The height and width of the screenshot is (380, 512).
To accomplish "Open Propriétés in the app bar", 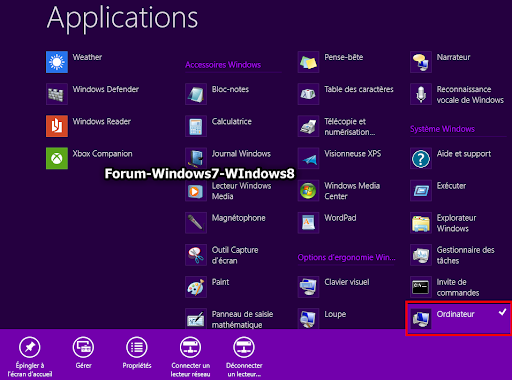I will pyautogui.click(x=137, y=353).
